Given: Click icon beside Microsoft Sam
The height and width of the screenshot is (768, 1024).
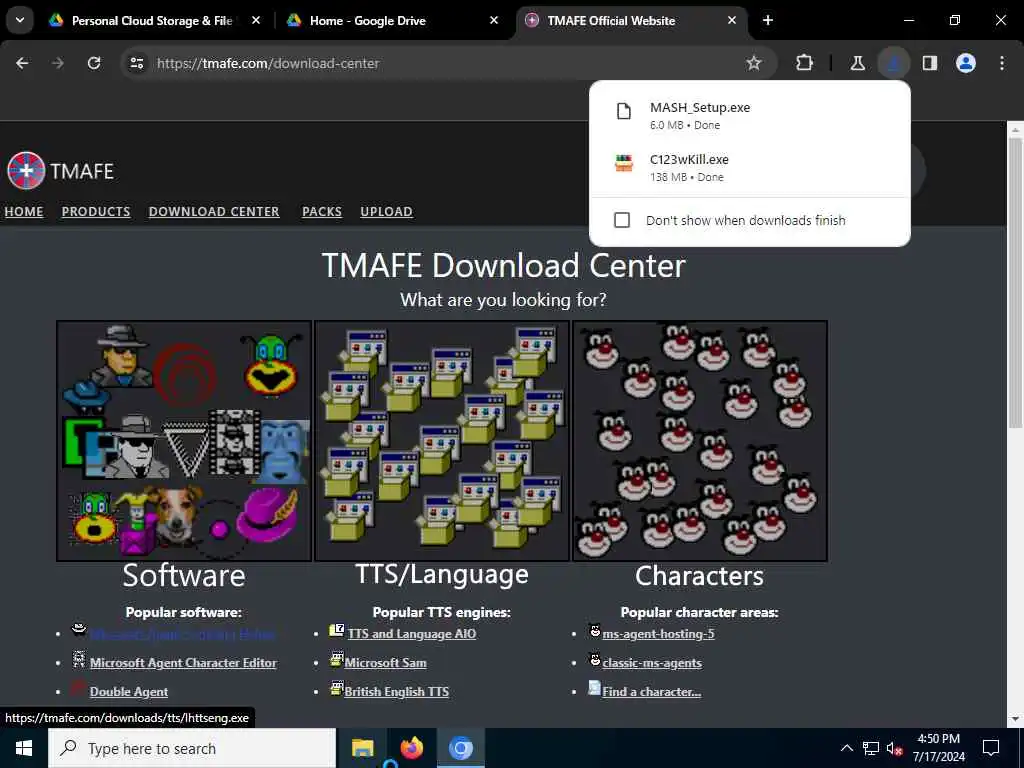Looking at the screenshot, I should 336,660.
